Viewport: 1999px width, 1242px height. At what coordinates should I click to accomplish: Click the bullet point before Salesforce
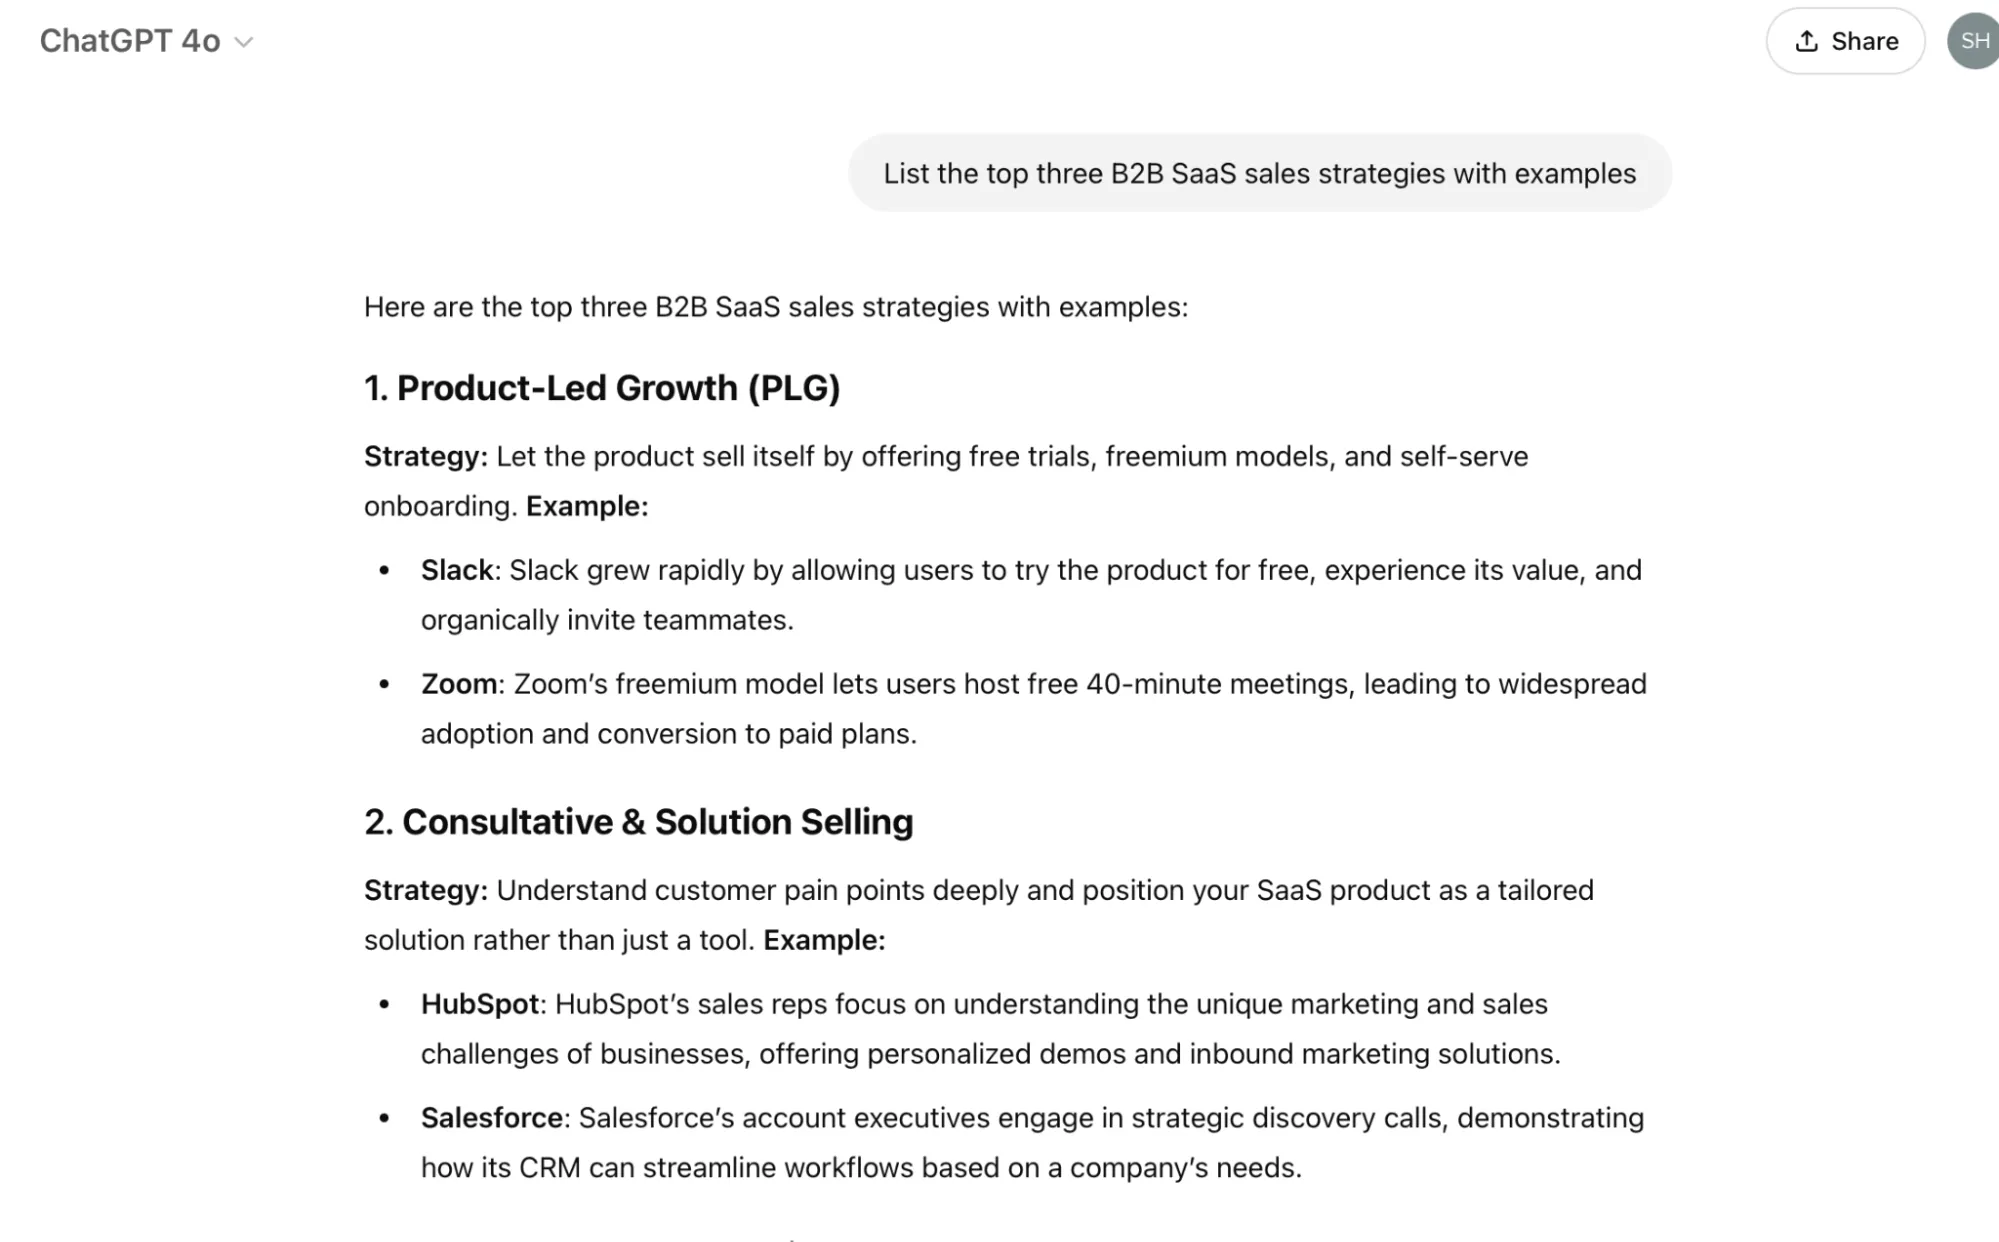click(384, 1119)
